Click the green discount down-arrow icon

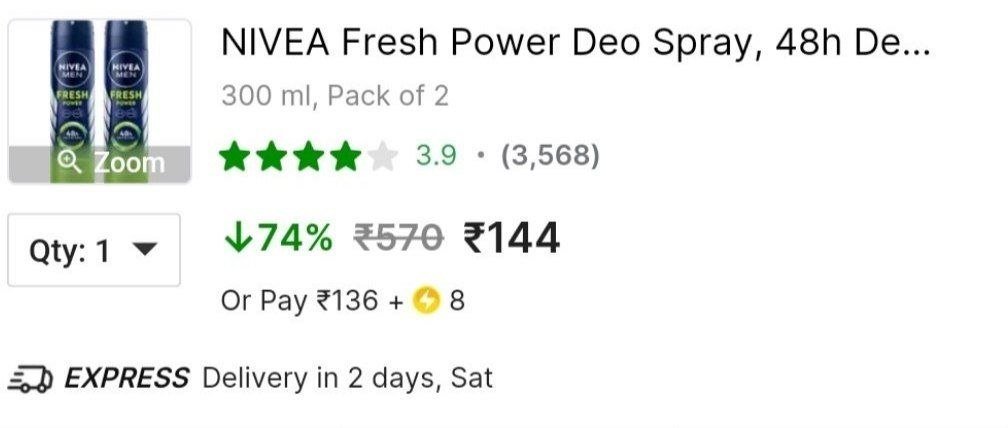click(237, 237)
